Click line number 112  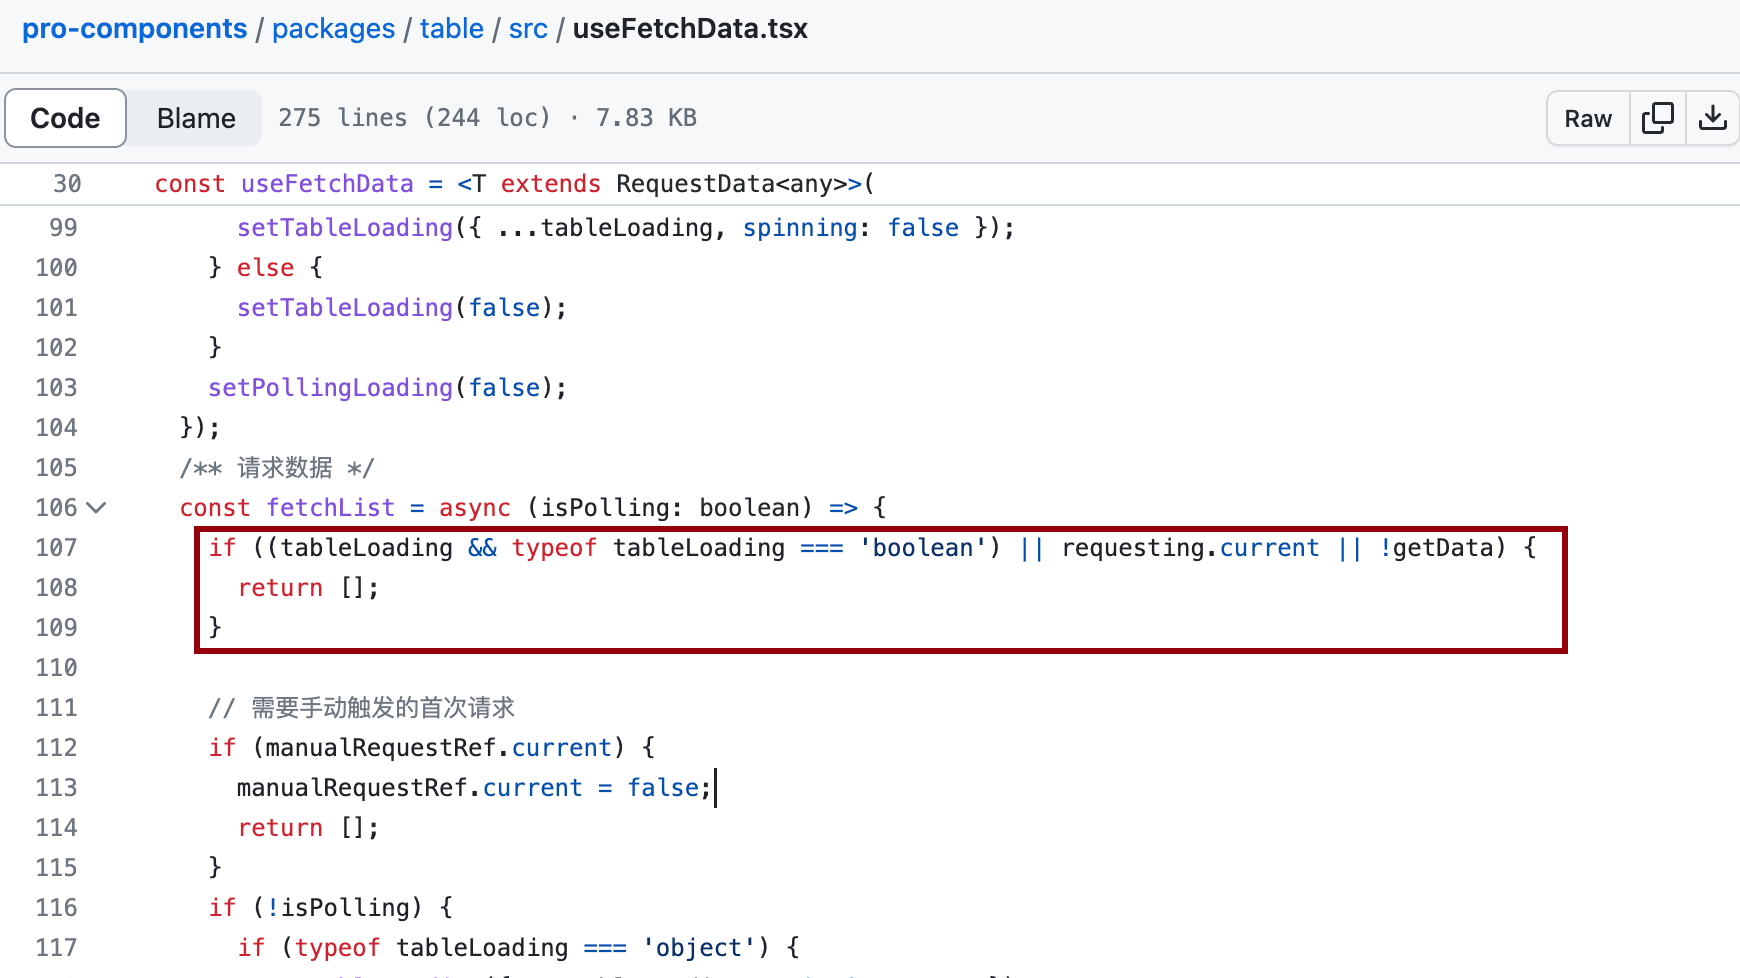pos(56,747)
